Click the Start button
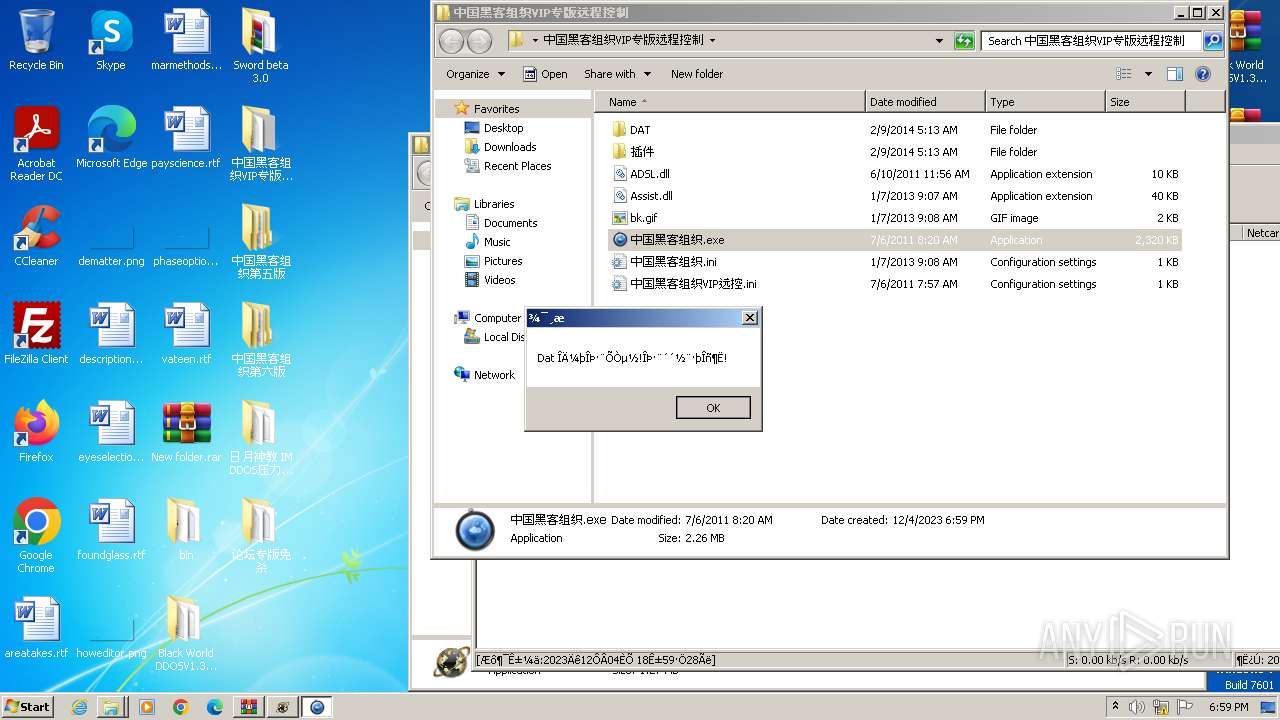Image resolution: width=1280 pixels, height=720 pixels. pyautogui.click(x=27, y=706)
